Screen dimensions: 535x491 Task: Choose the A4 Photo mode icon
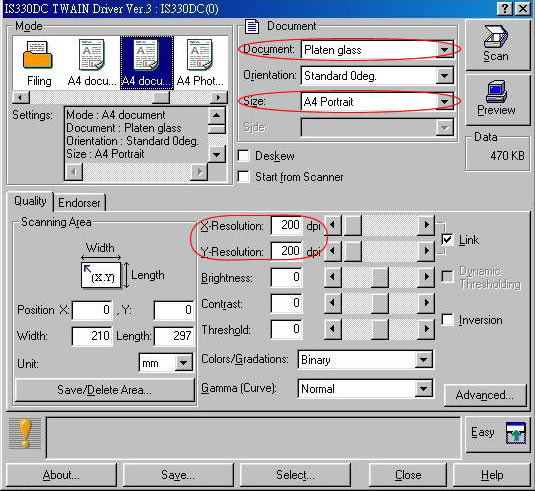click(x=200, y=63)
